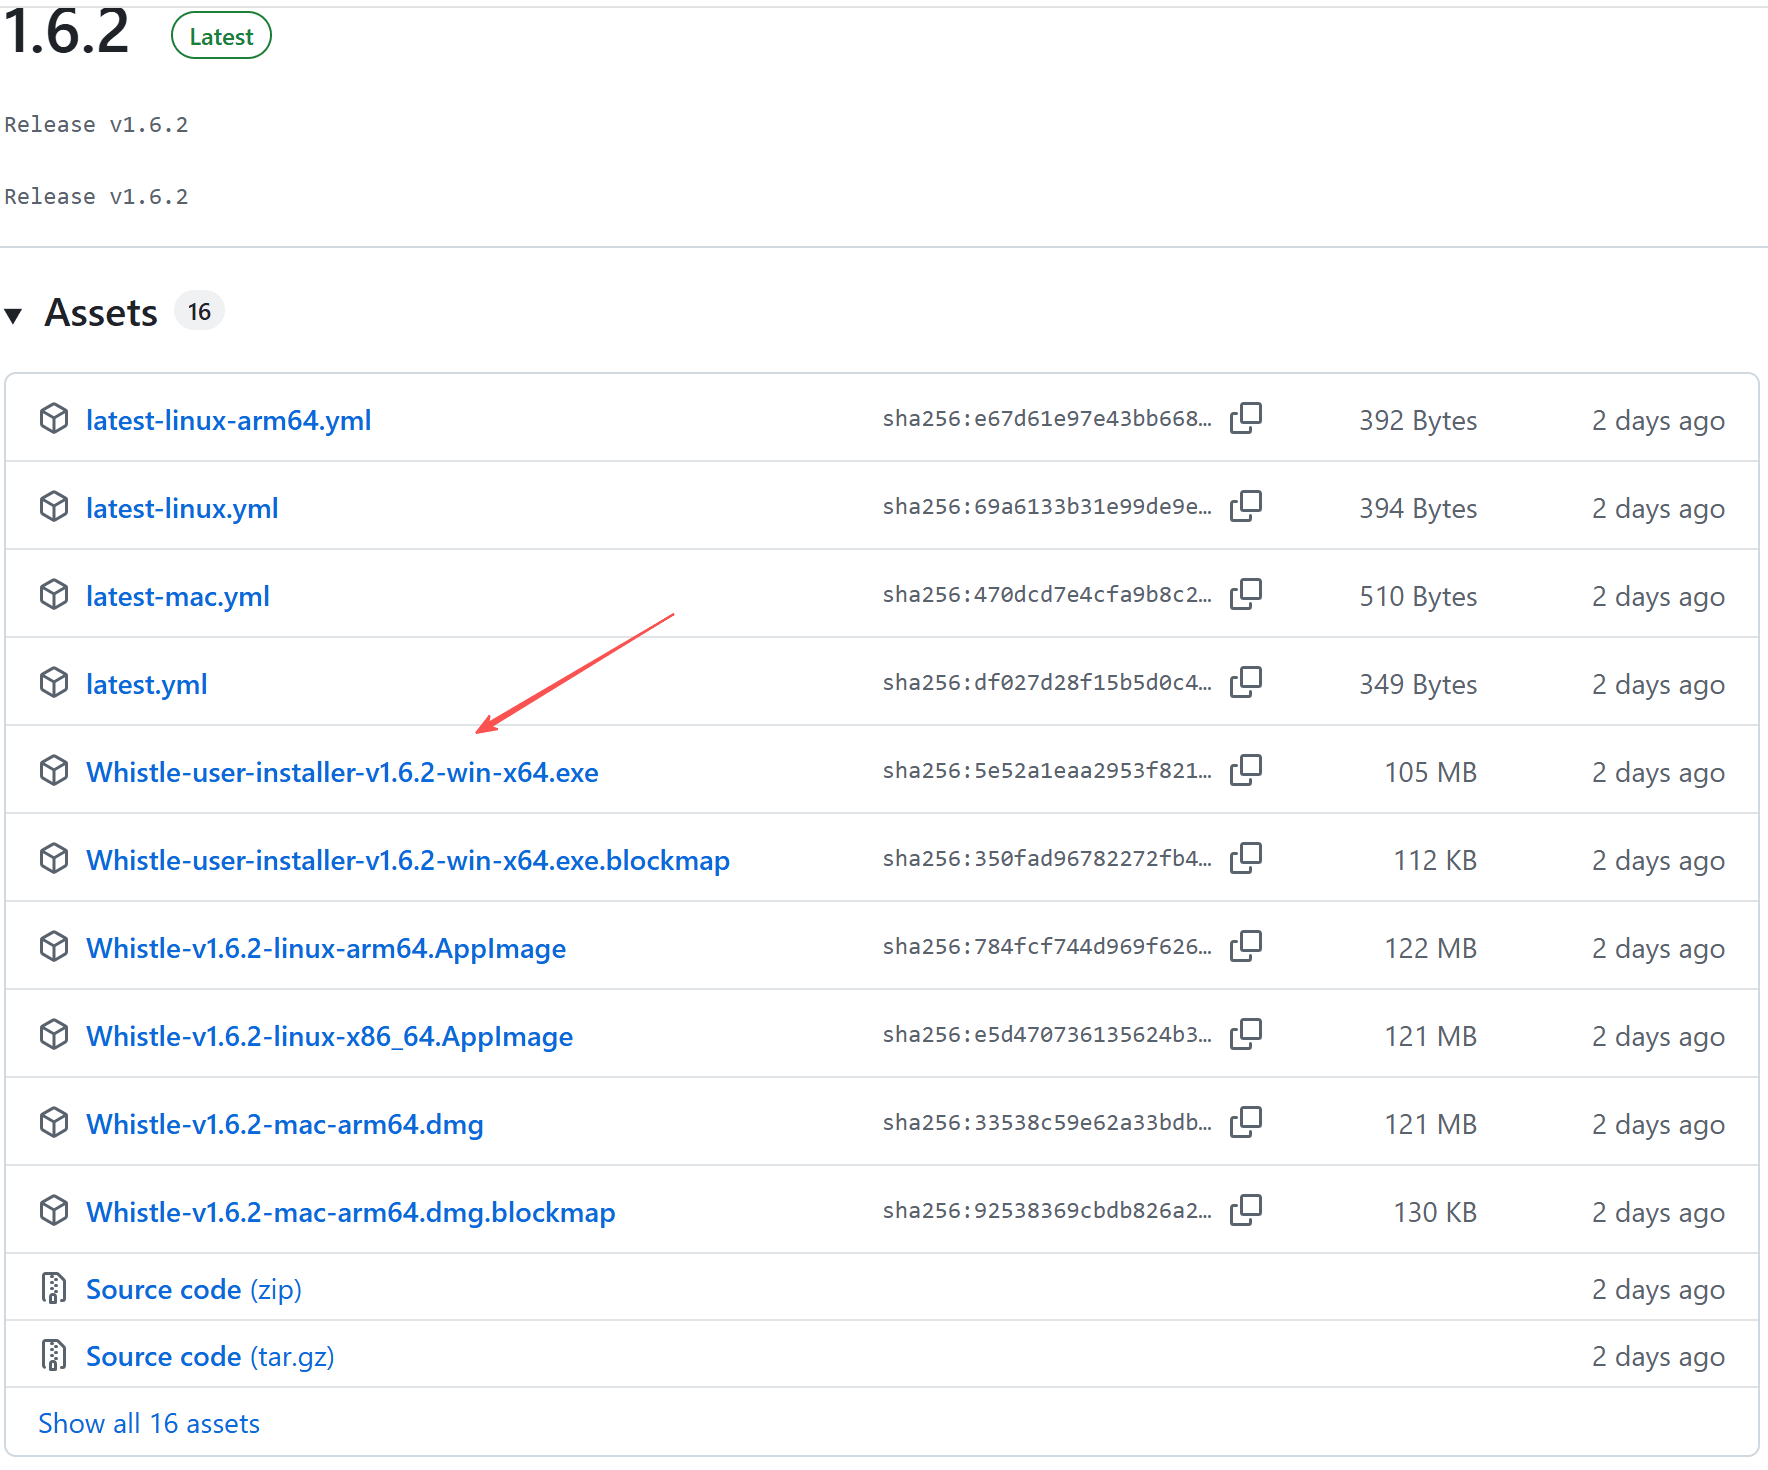Viewport: 1768px width, 1470px height.
Task: Copy checksum of mac-arm64.dmg.blockmap
Action: tap(1245, 1210)
